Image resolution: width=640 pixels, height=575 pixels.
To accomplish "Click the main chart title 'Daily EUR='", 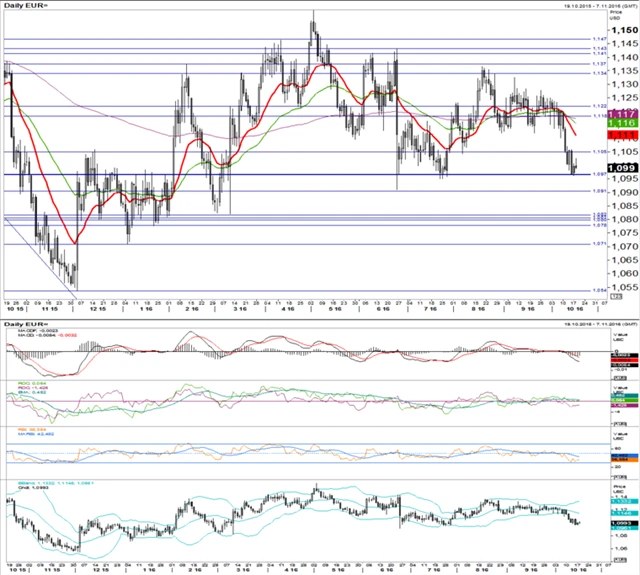I will (27, 8).
